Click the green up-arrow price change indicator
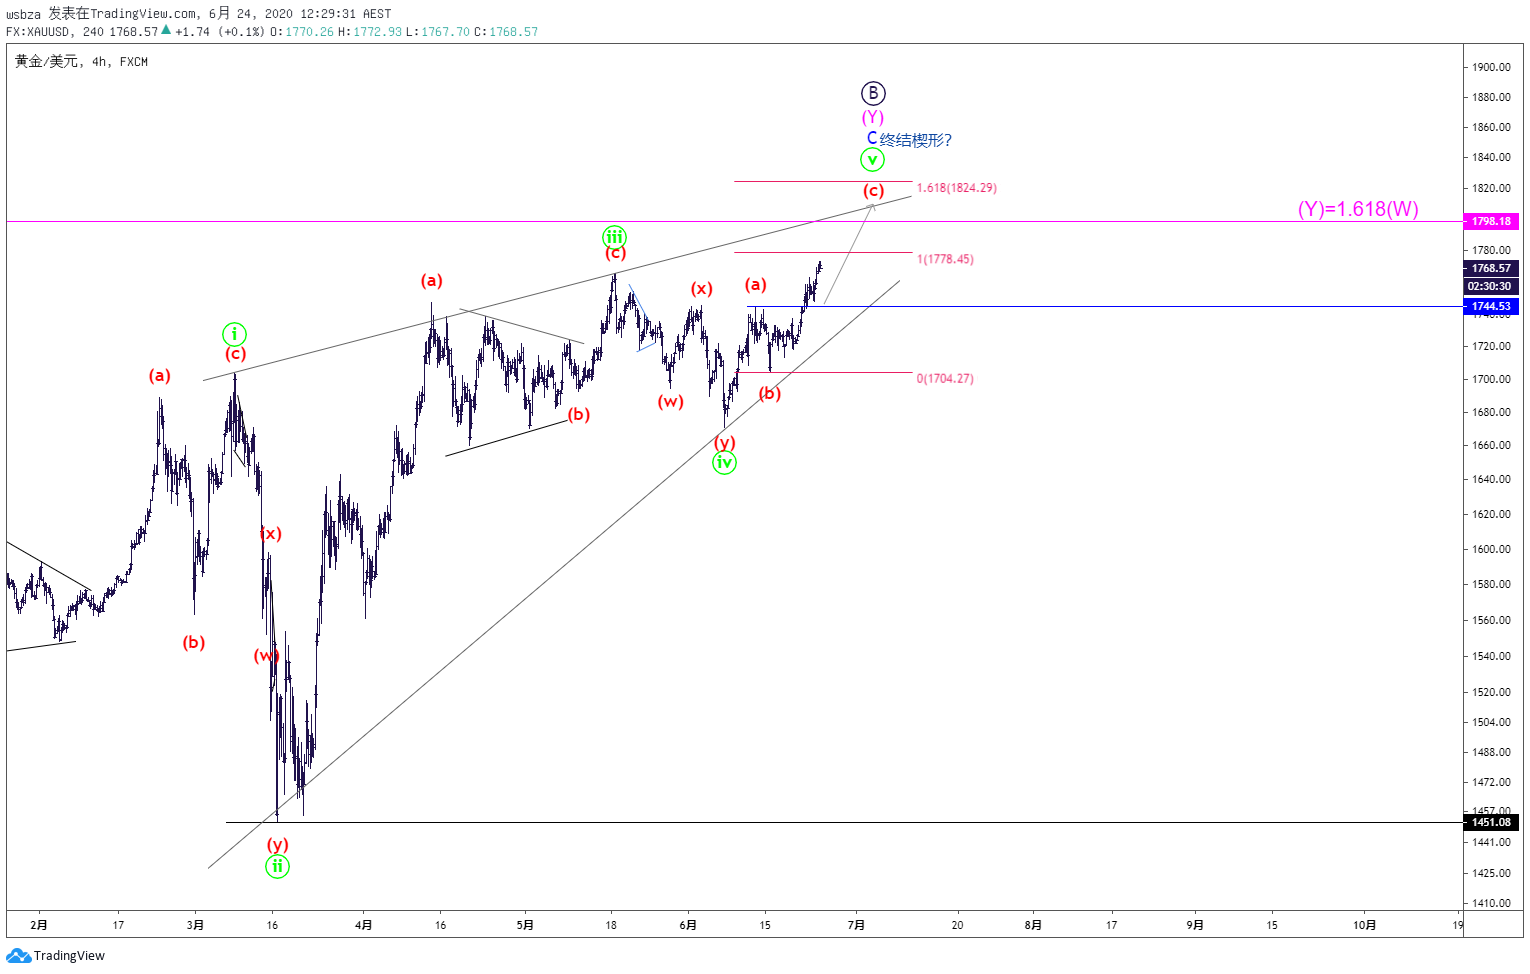 point(166,30)
